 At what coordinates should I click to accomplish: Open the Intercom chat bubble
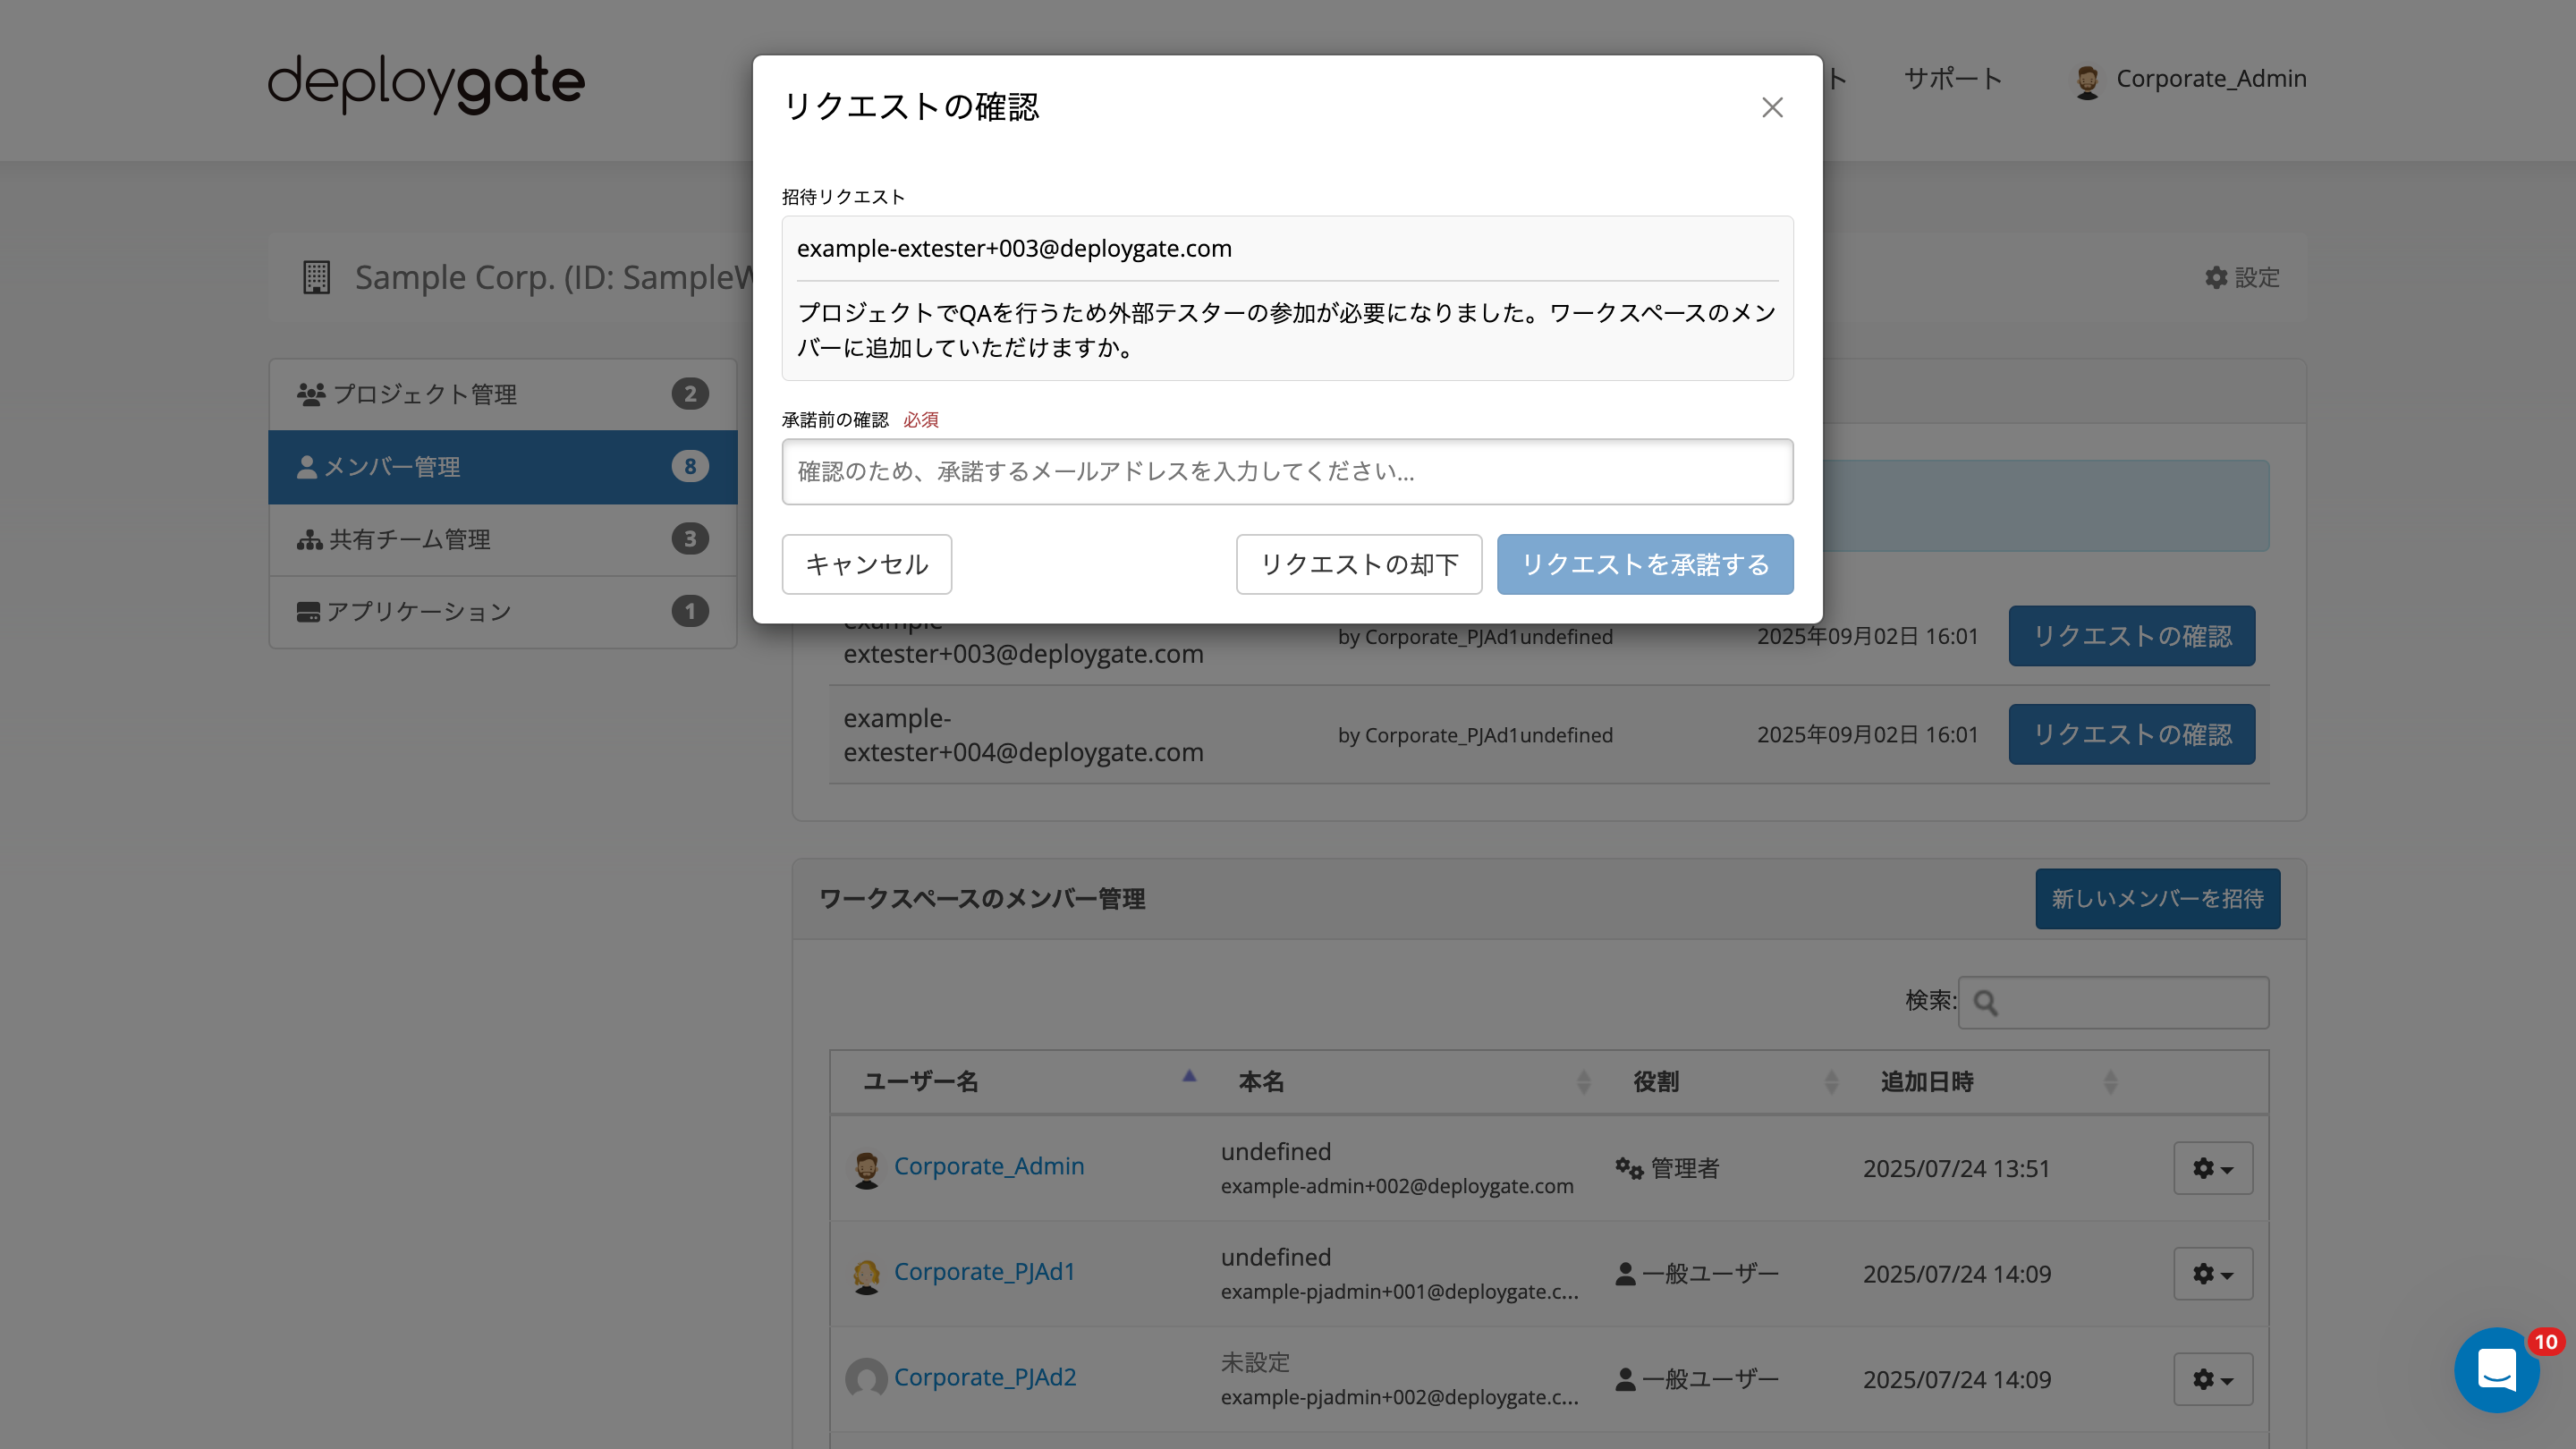[x=2497, y=1370]
